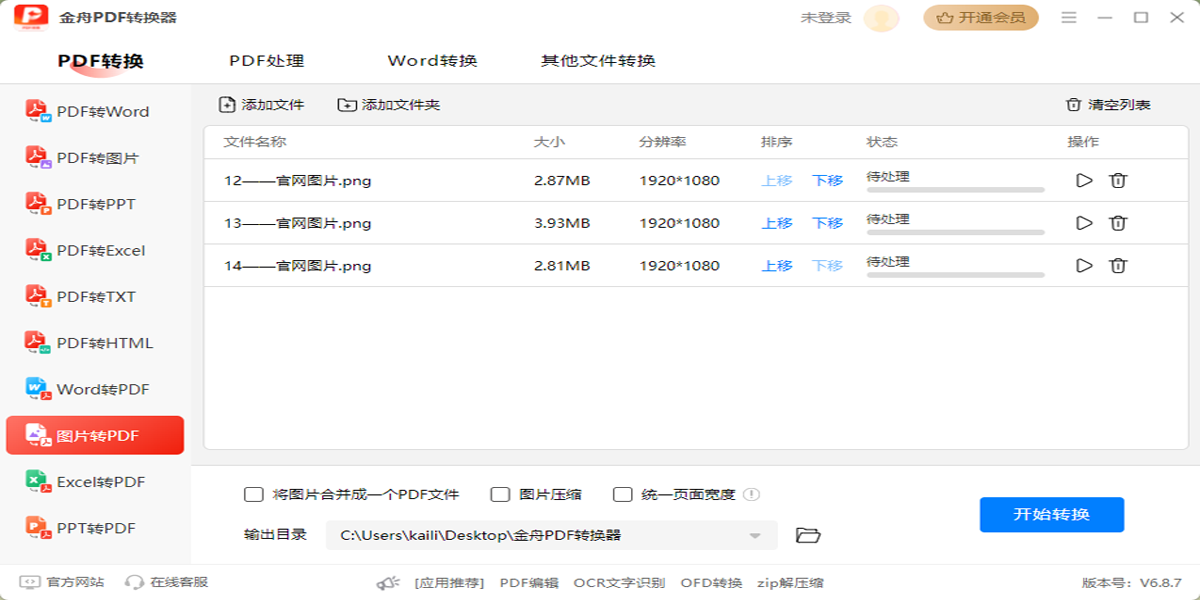
Task: Select file name 13——官网图片.png
Action: point(298,223)
